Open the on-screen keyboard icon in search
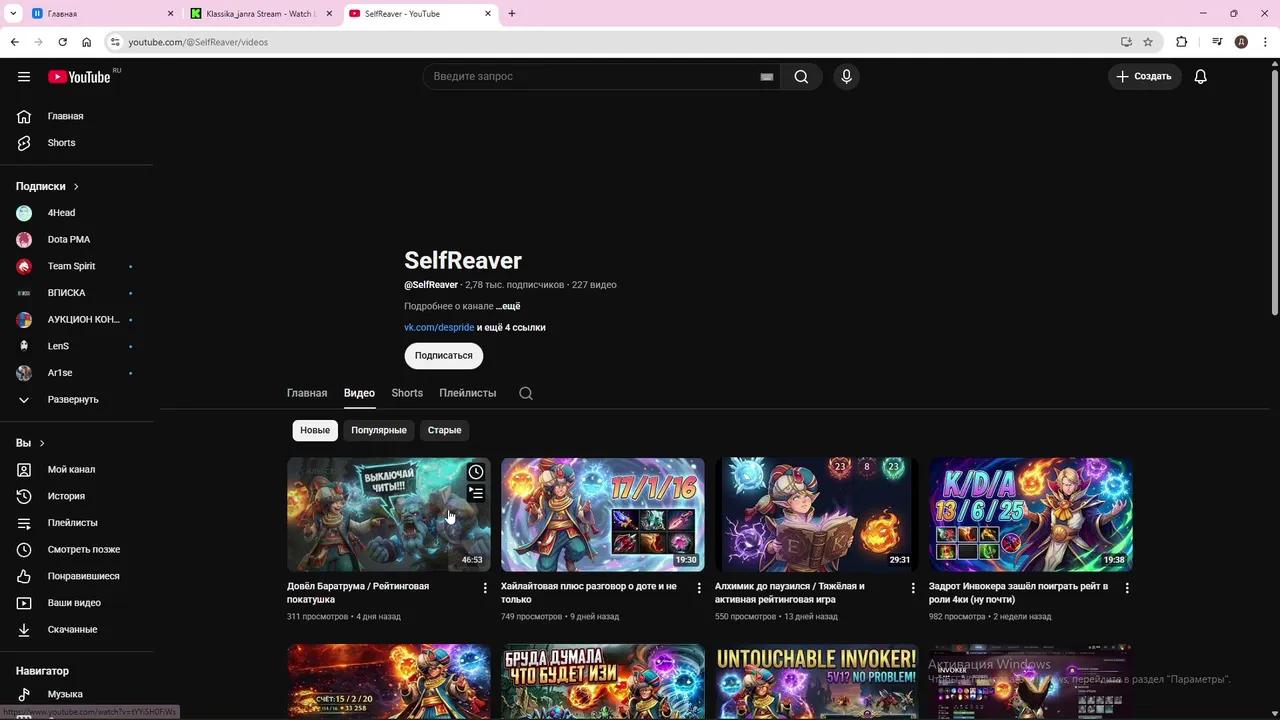Image resolution: width=1280 pixels, height=720 pixels. pyautogui.click(x=767, y=77)
